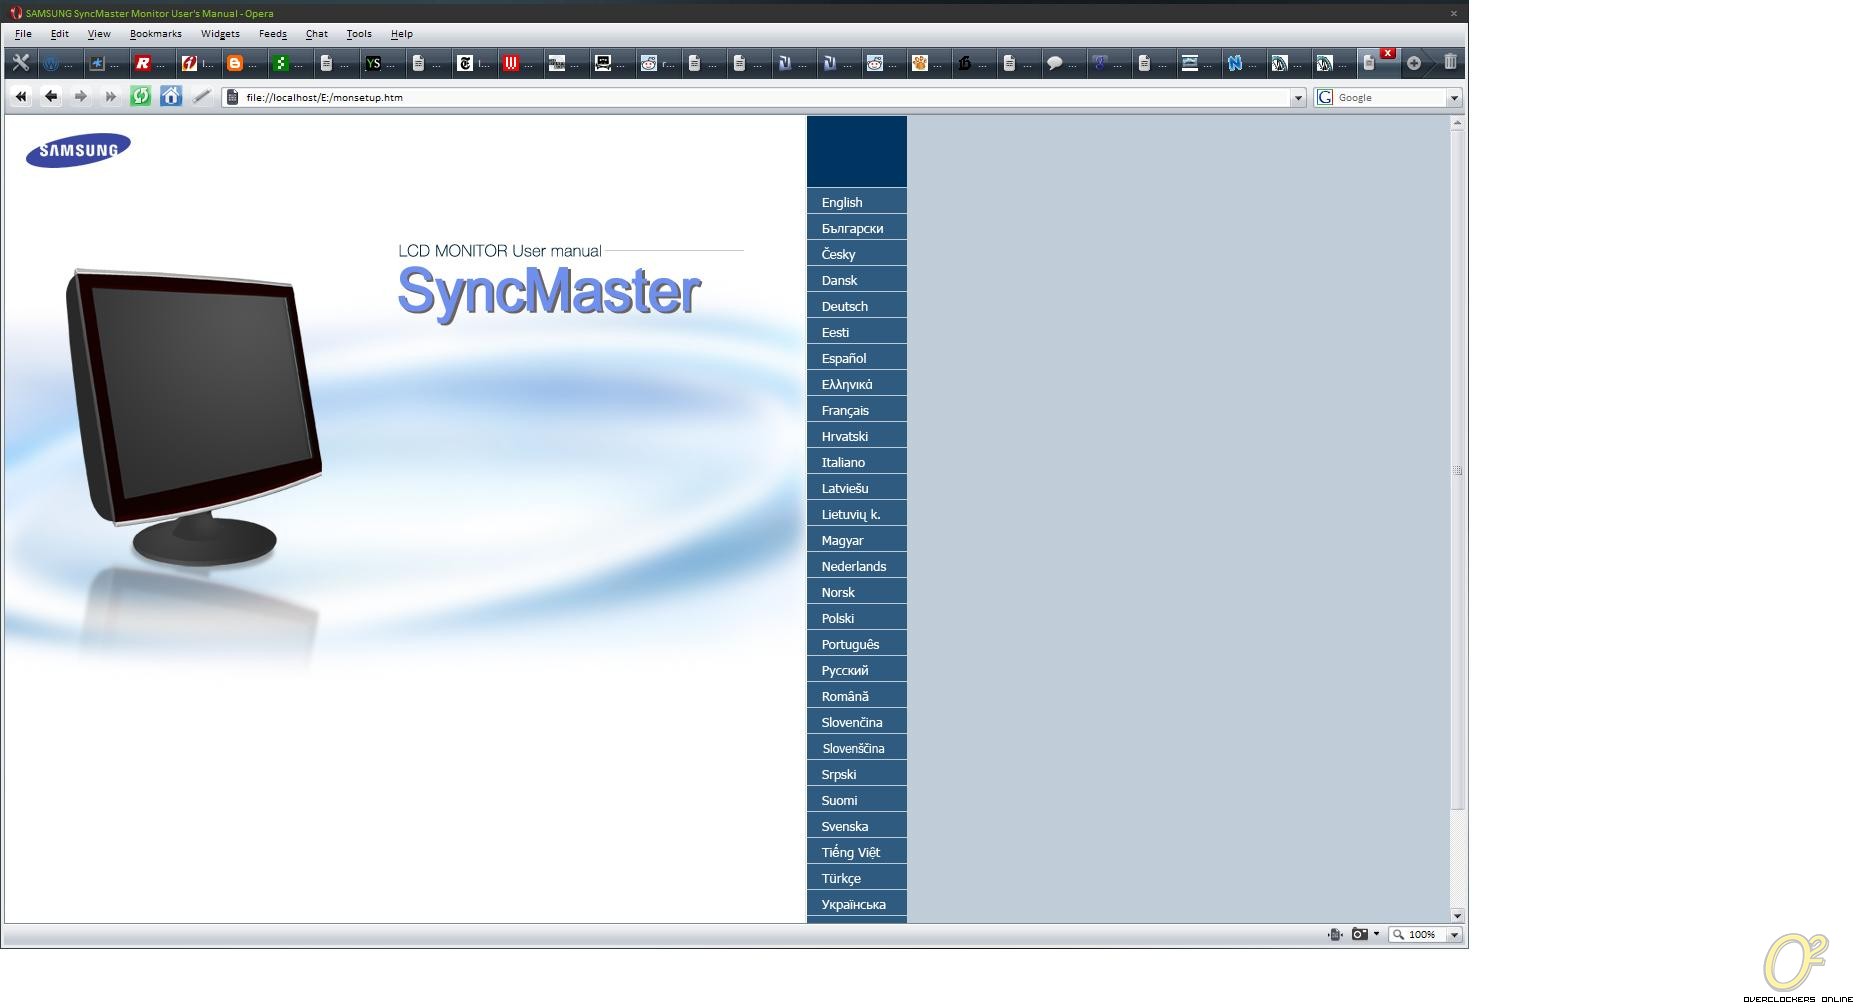The height and width of the screenshot is (1008, 1858).
Task: Select Български language
Action: [857, 228]
